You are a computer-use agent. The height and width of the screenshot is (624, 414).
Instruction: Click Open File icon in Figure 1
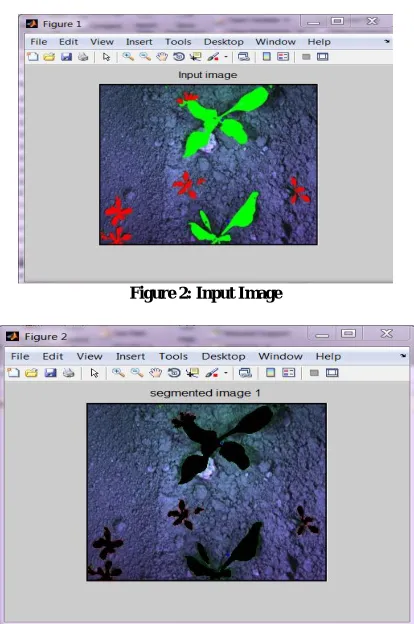pyautogui.click(x=49, y=57)
